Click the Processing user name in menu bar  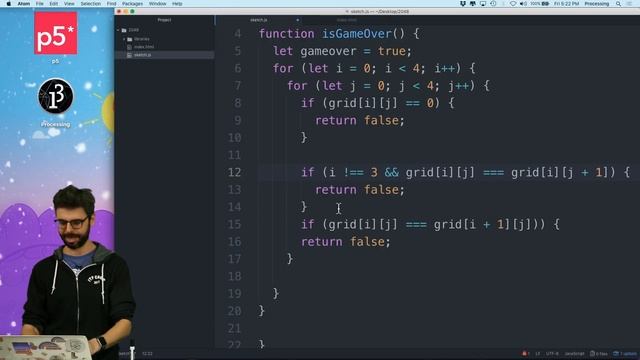(x=597, y=4)
